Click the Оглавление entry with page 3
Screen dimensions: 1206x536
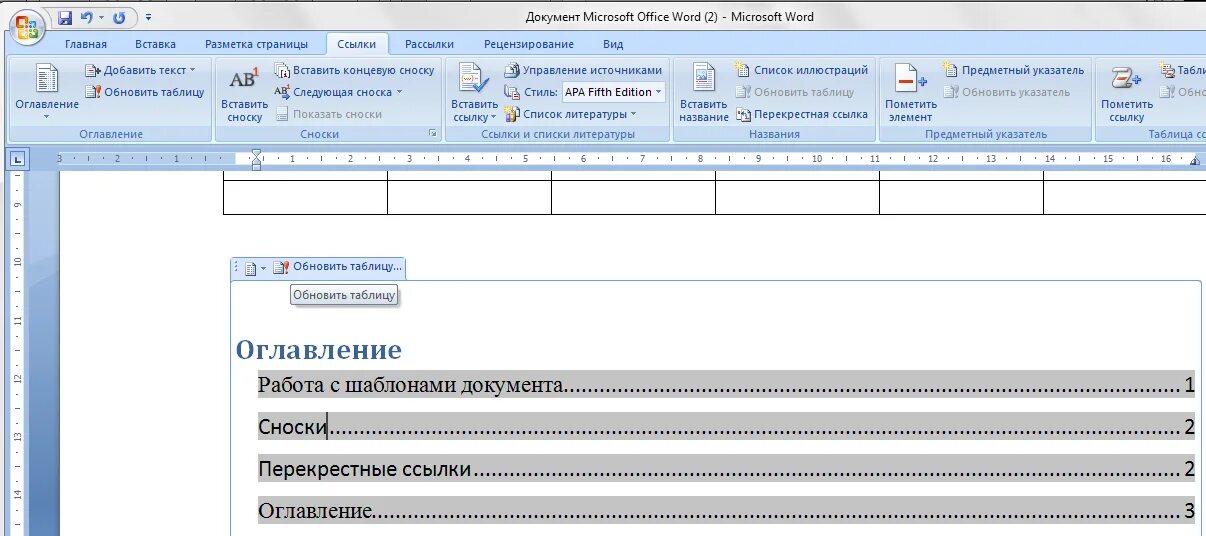(x=726, y=511)
